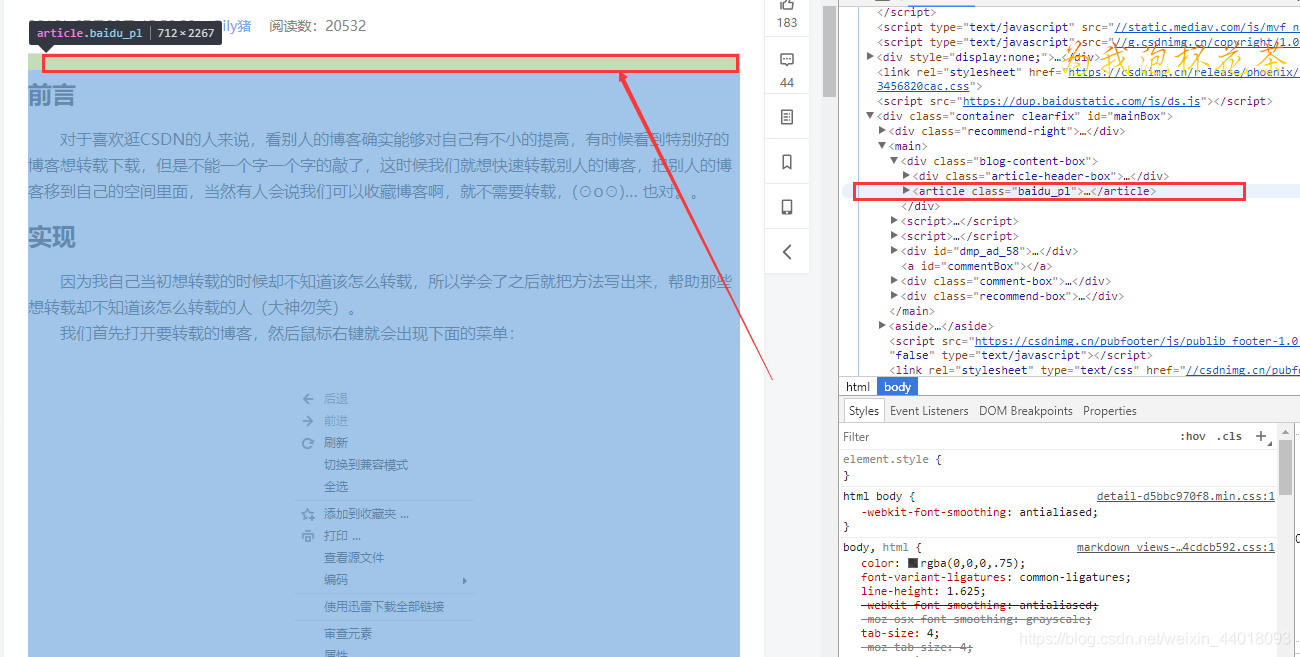
Task: Open comments via the icon showing 44
Action: pyautogui.click(x=787, y=60)
